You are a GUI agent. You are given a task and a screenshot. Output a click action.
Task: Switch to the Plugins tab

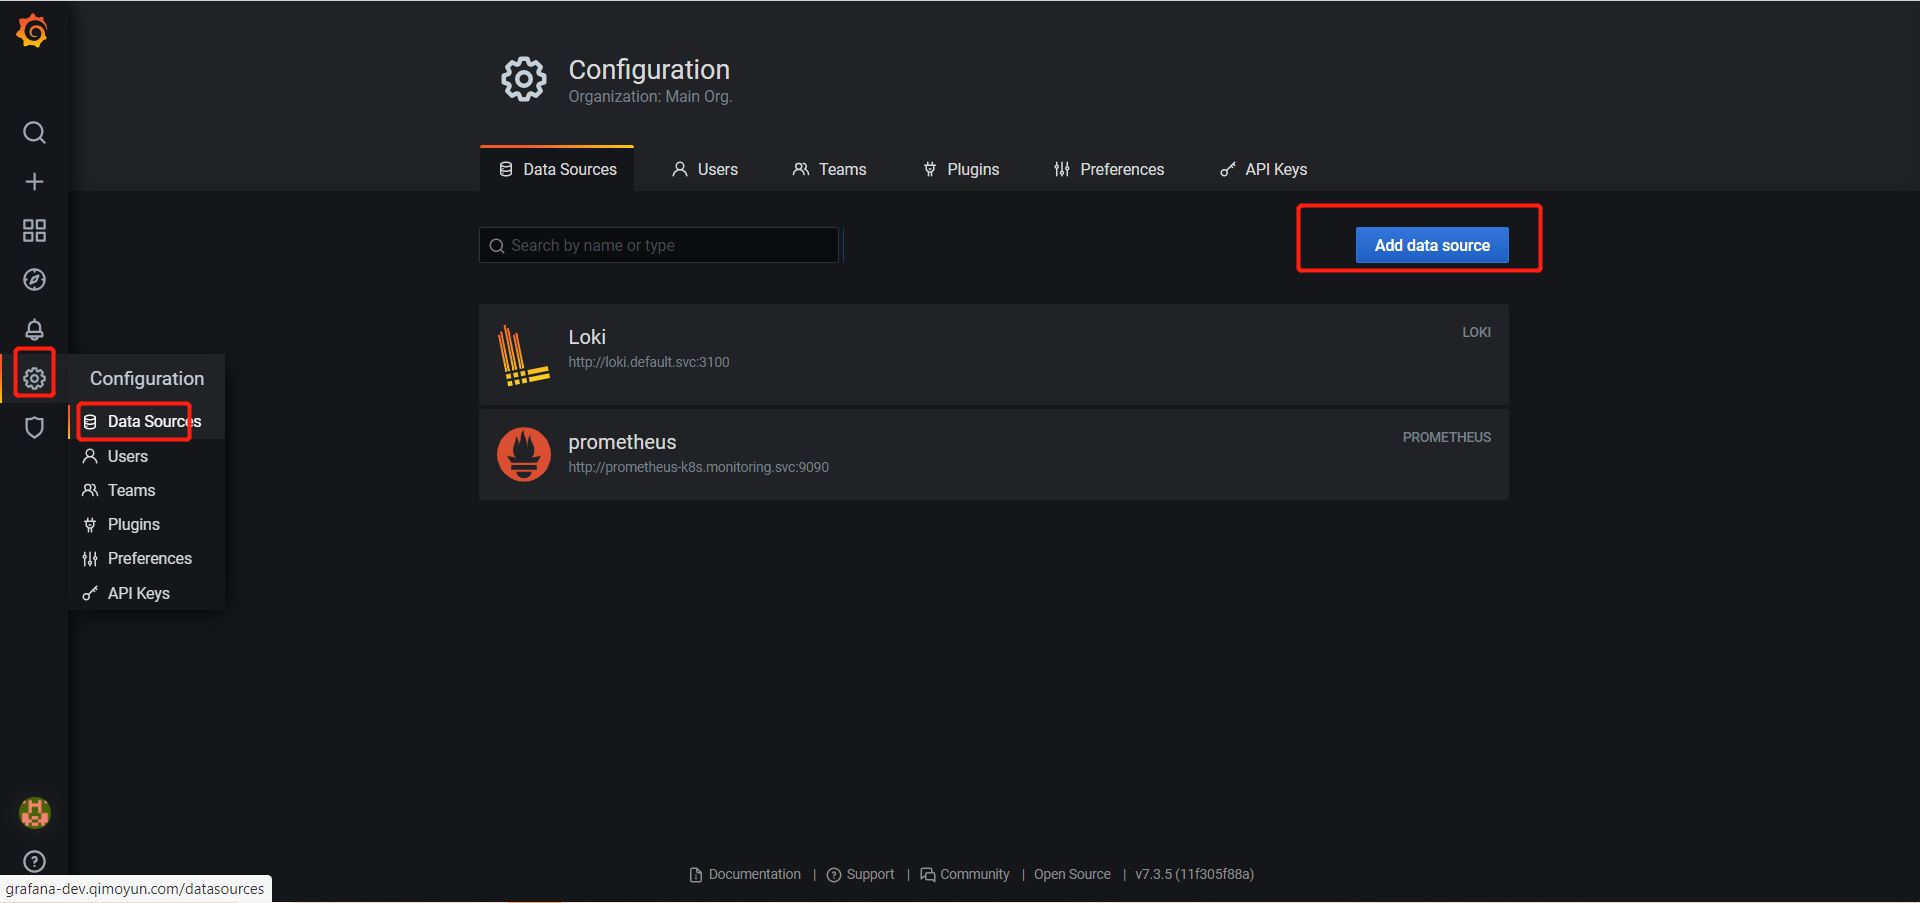(x=961, y=169)
